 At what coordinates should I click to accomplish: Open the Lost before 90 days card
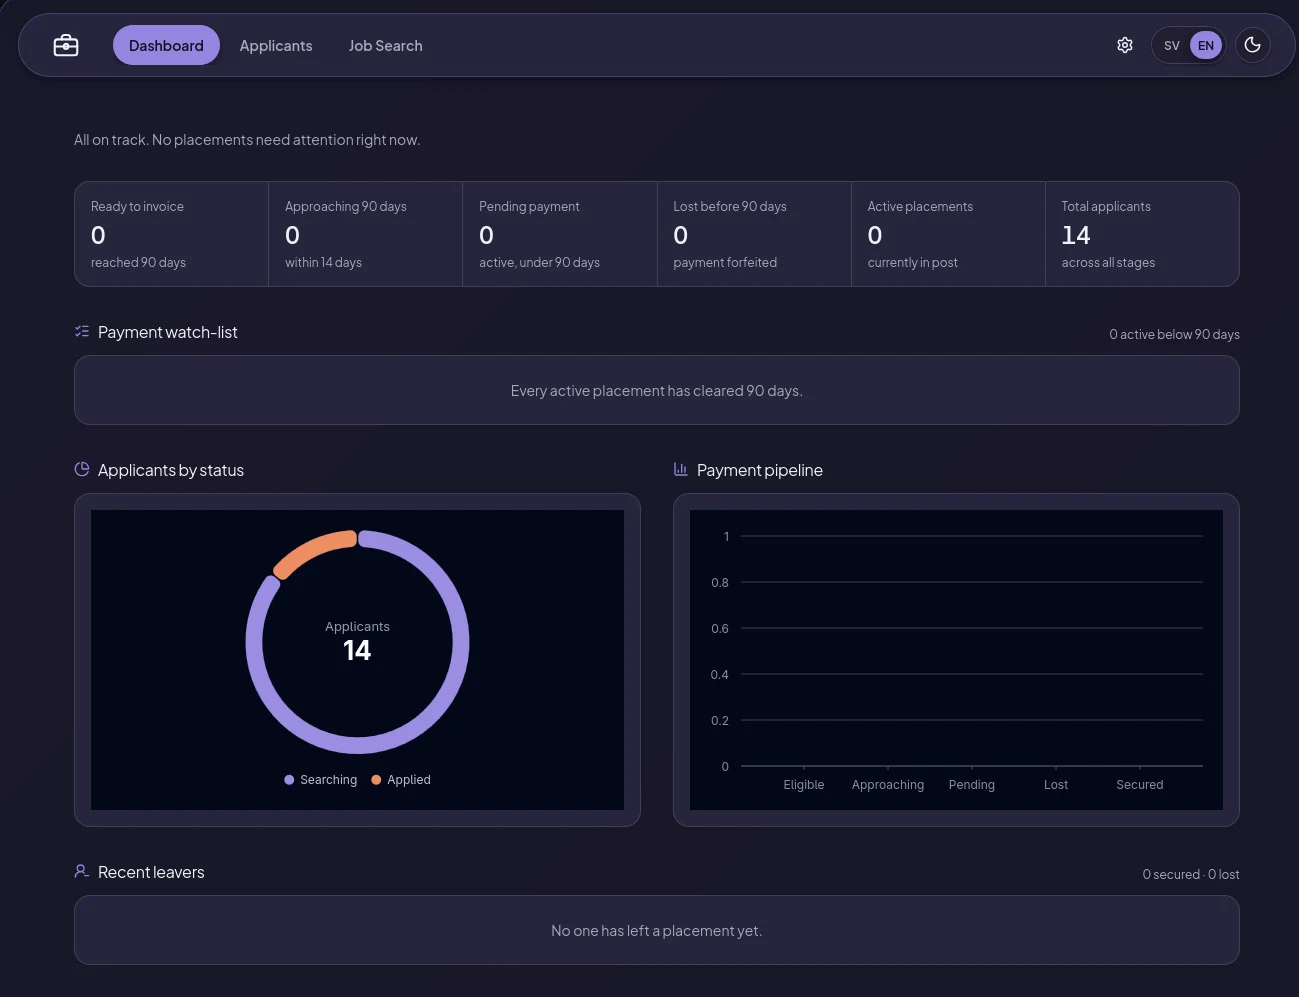(754, 234)
